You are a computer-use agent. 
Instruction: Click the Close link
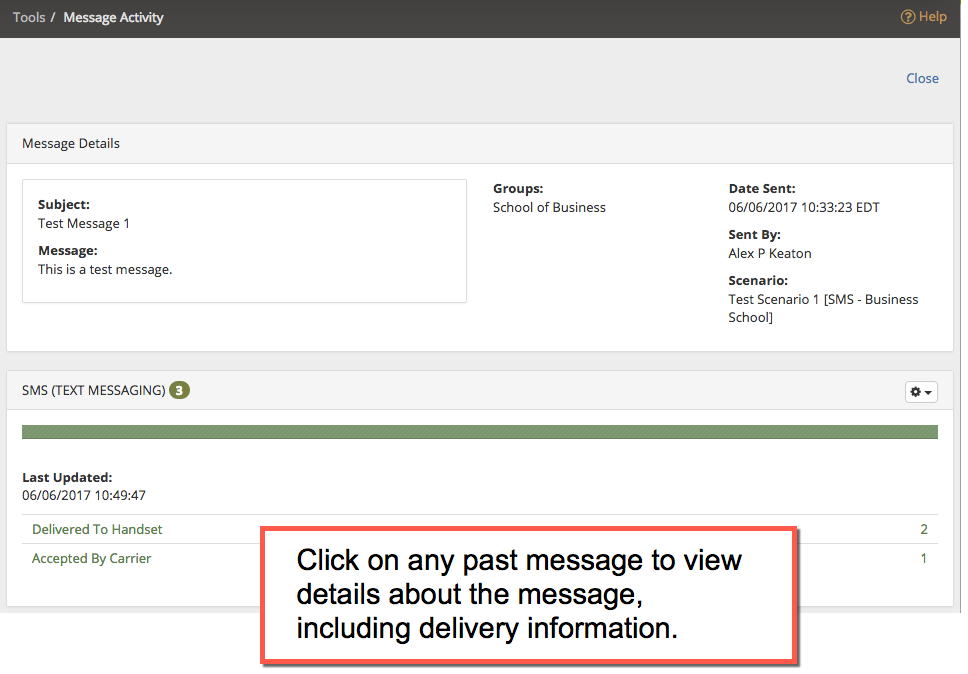pyautogui.click(x=922, y=78)
